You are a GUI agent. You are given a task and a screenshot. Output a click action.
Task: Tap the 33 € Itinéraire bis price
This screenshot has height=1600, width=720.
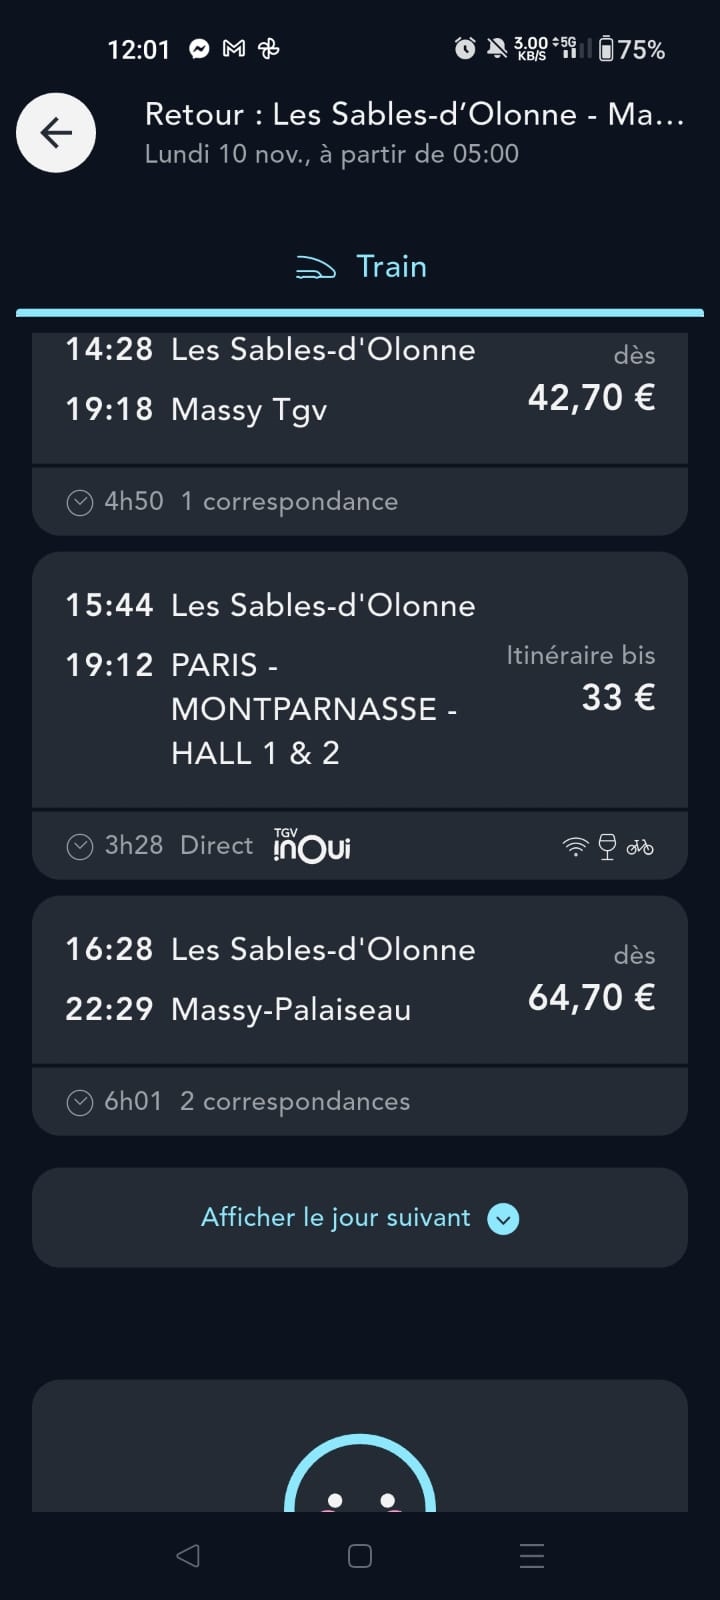click(x=617, y=697)
